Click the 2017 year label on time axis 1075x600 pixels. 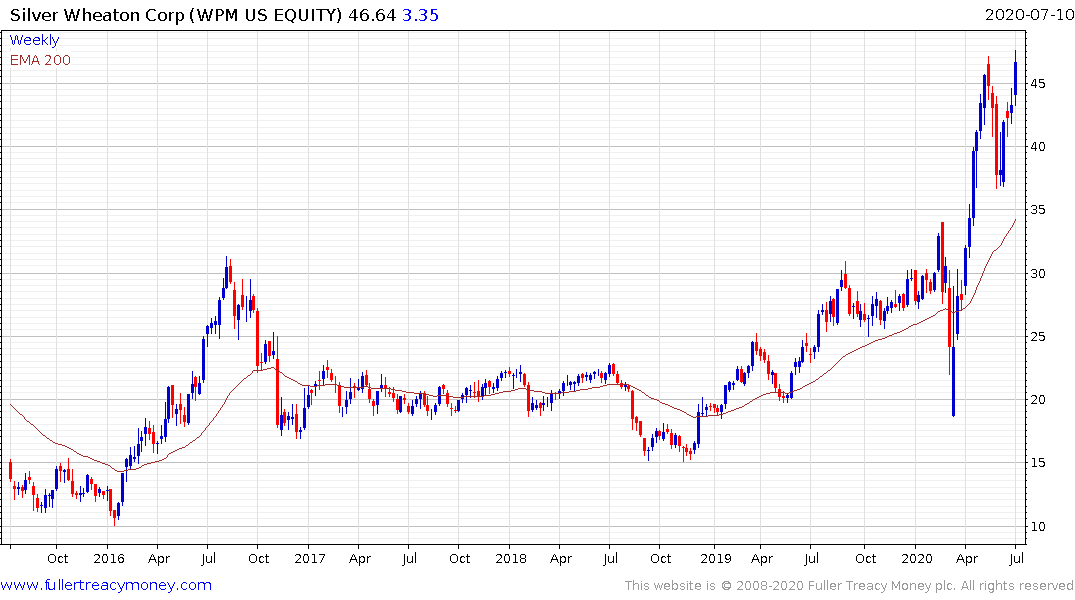310,558
